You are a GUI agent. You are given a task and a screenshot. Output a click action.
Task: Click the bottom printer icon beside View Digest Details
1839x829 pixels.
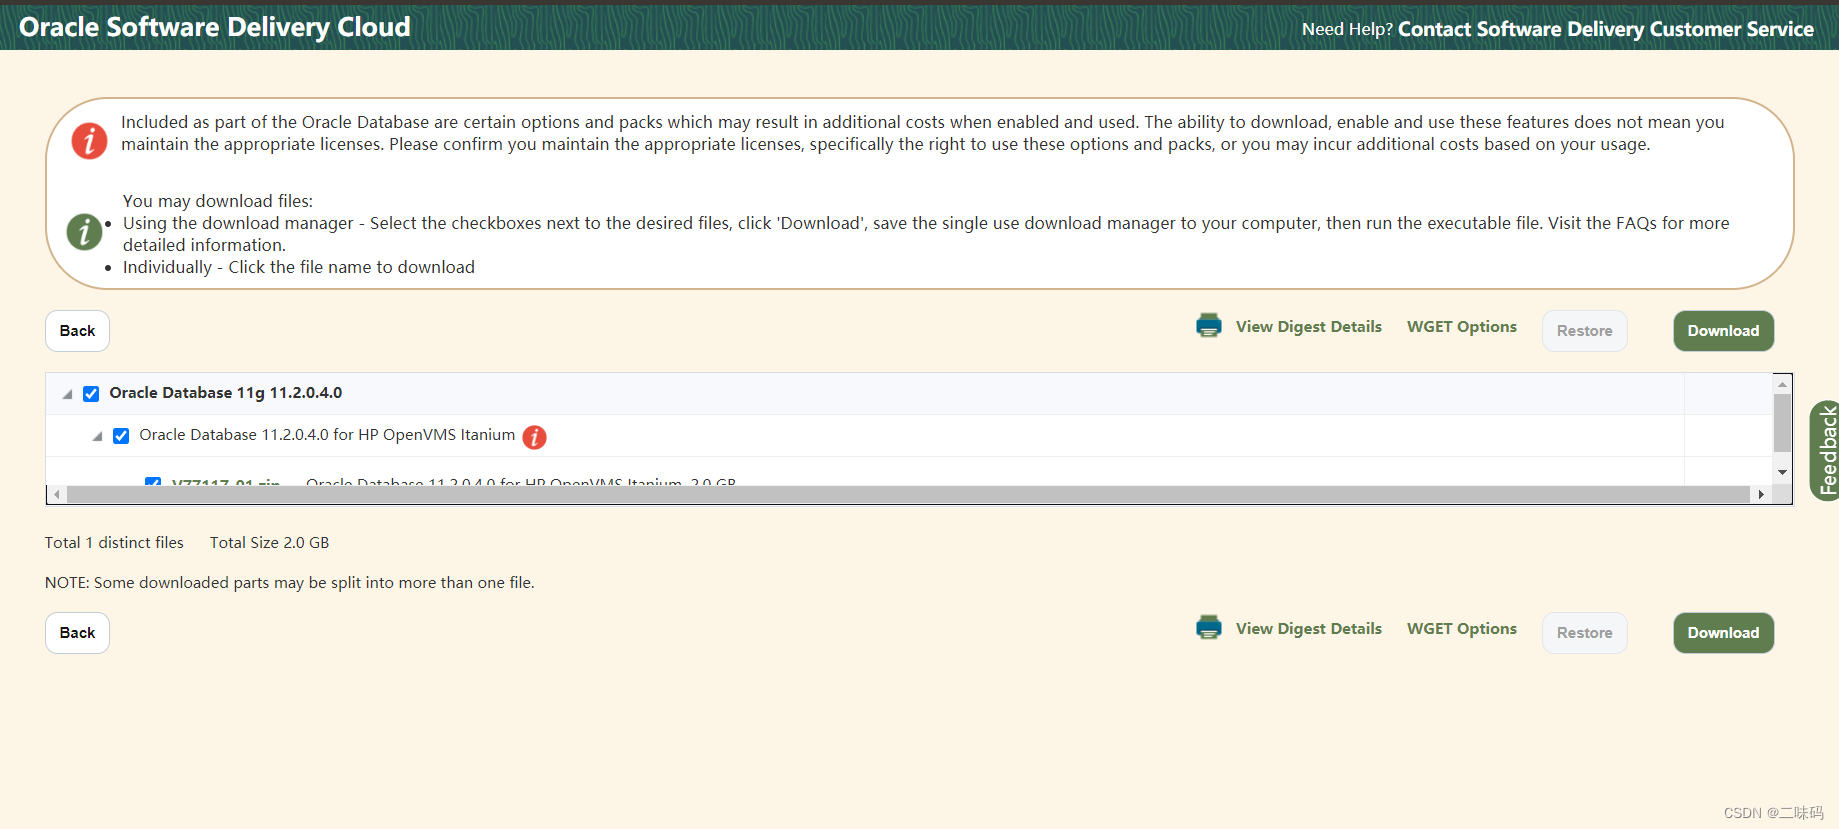(x=1209, y=628)
